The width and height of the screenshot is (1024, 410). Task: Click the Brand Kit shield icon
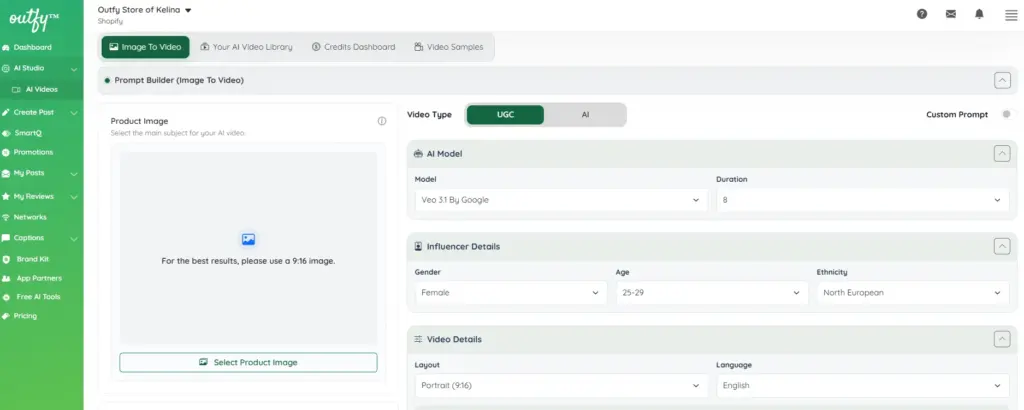6,259
